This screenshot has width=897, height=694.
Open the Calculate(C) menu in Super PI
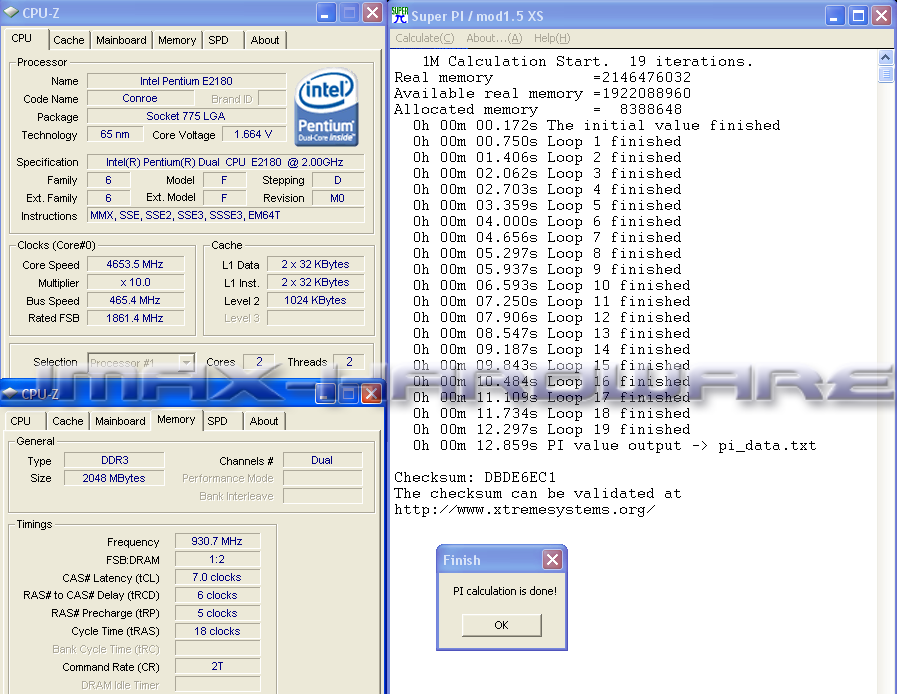click(424, 38)
